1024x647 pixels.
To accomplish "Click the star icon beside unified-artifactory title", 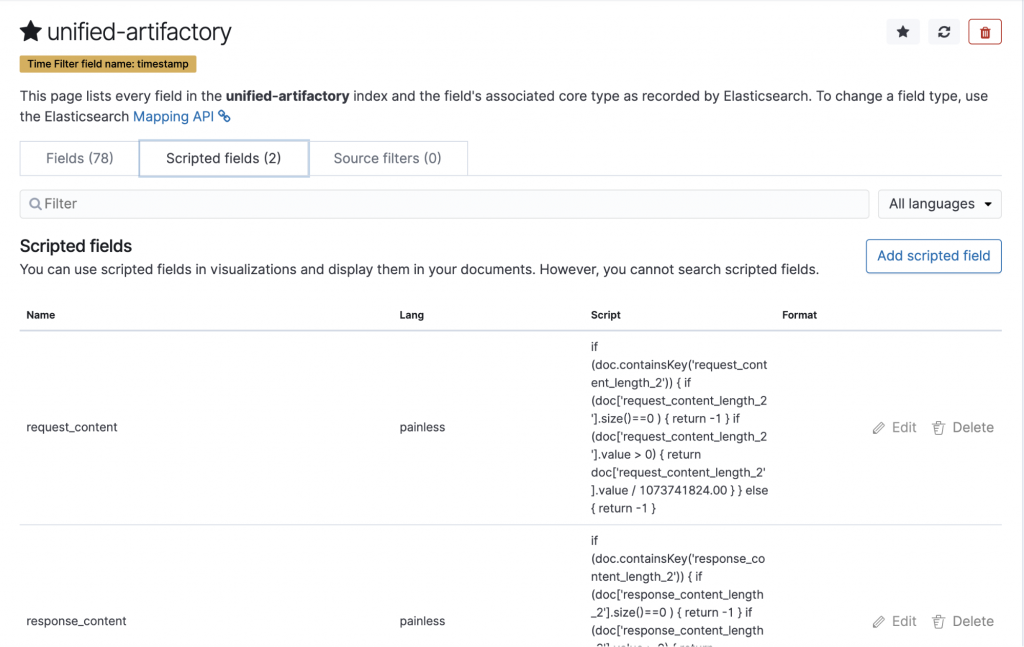I will (x=31, y=32).
